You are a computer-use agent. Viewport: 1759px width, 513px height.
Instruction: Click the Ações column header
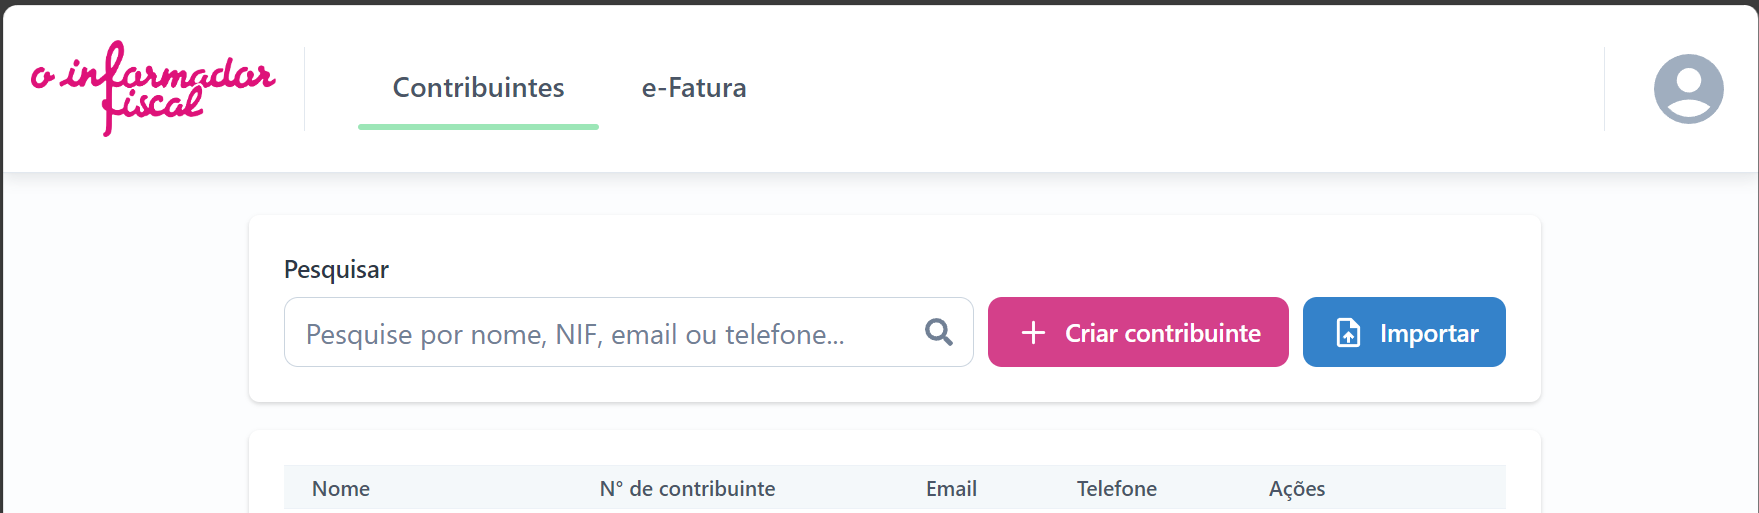coord(1297,488)
